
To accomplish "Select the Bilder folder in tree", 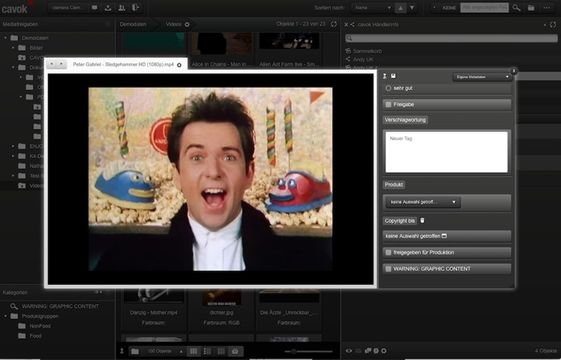I will coord(36,48).
